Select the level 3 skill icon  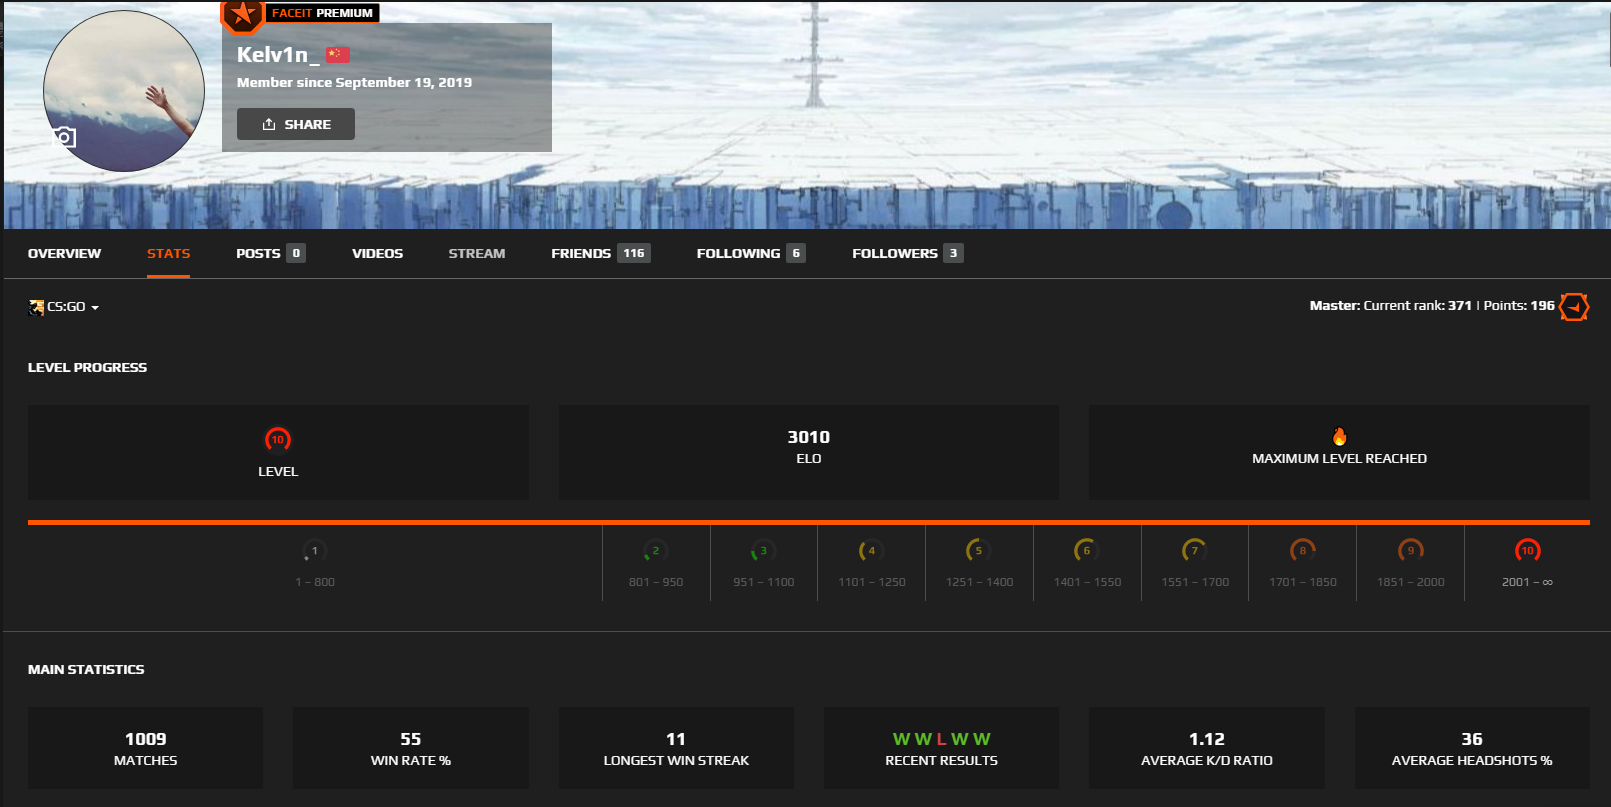pyautogui.click(x=764, y=551)
